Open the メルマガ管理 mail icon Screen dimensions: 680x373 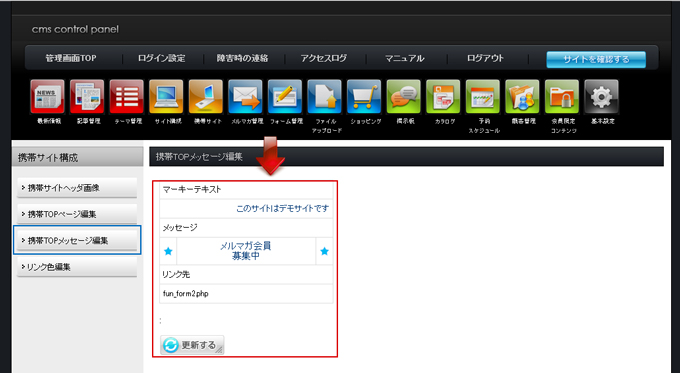coord(245,96)
